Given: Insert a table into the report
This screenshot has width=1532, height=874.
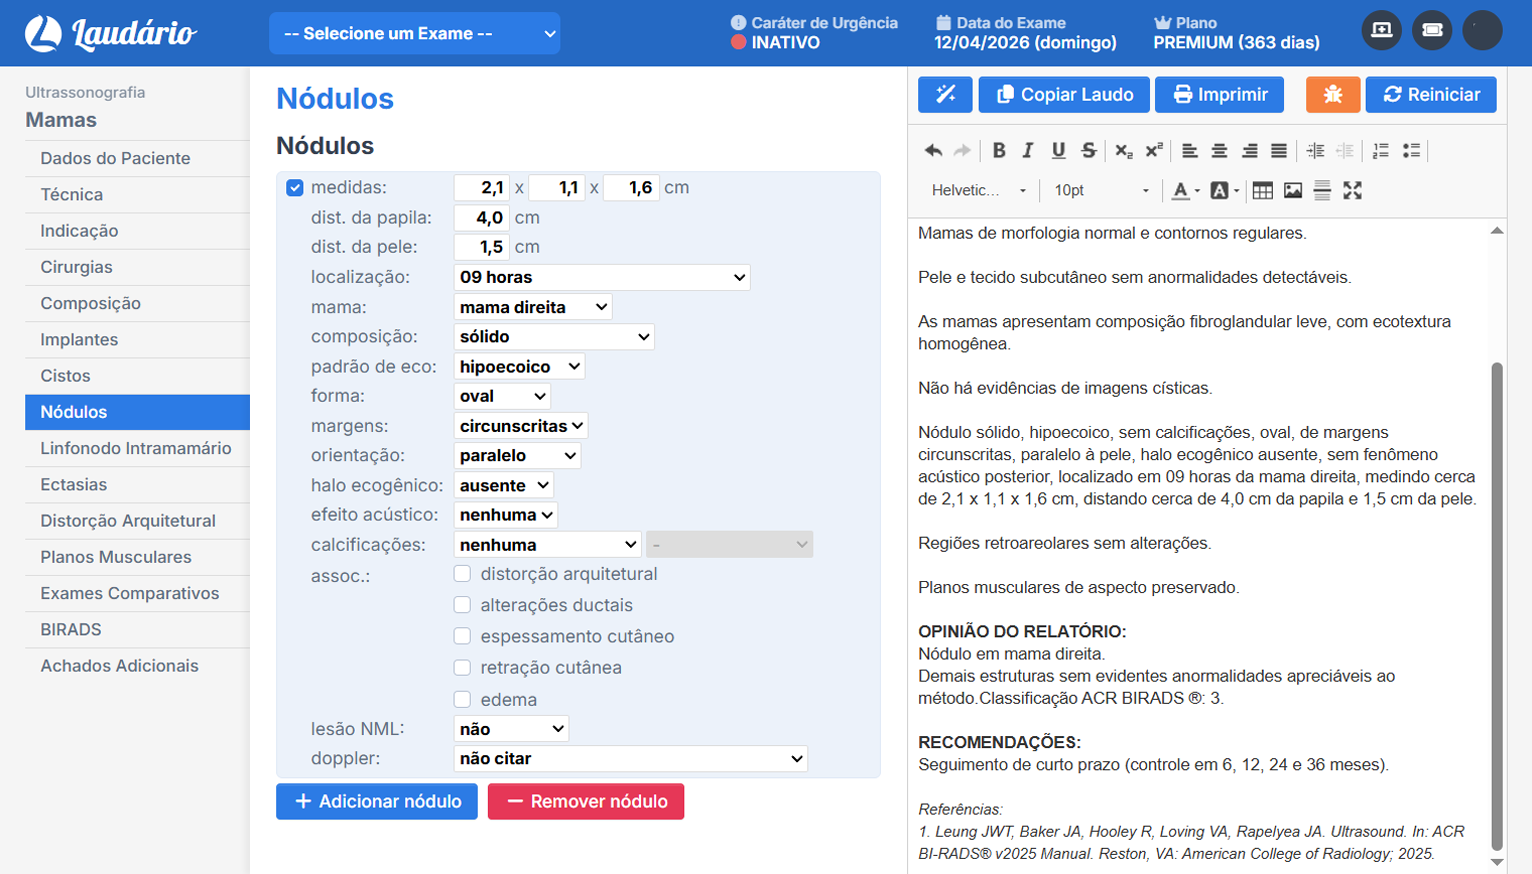Looking at the screenshot, I should point(1262,190).
